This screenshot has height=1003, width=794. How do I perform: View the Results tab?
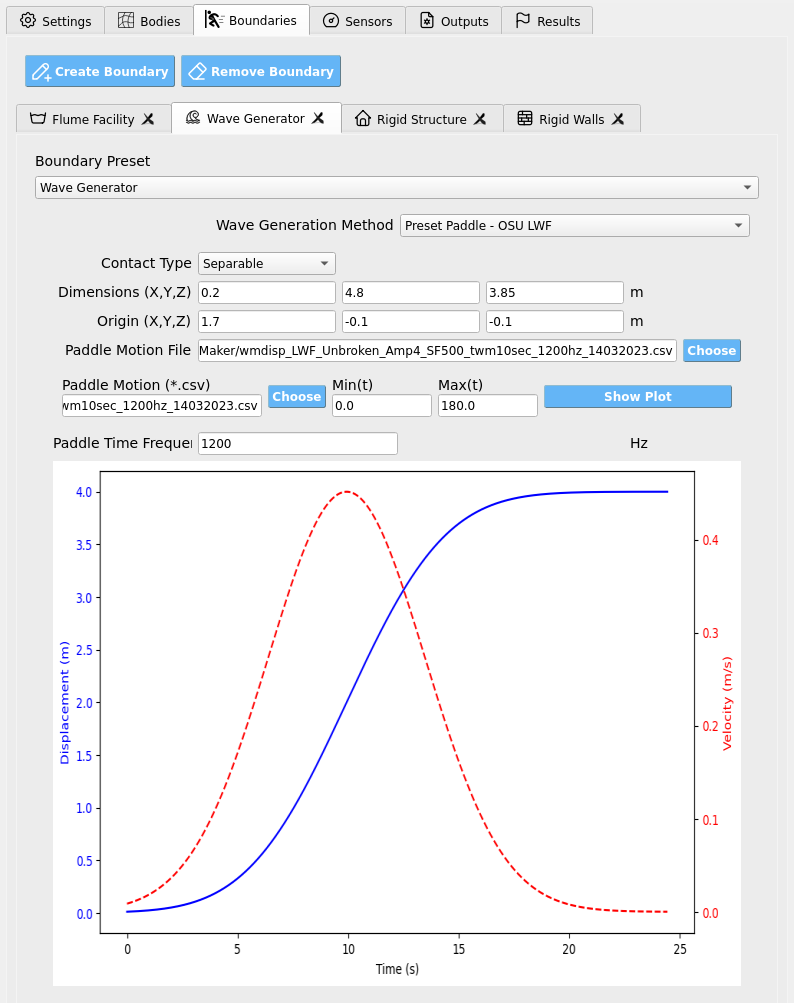[x=547, y=20]
